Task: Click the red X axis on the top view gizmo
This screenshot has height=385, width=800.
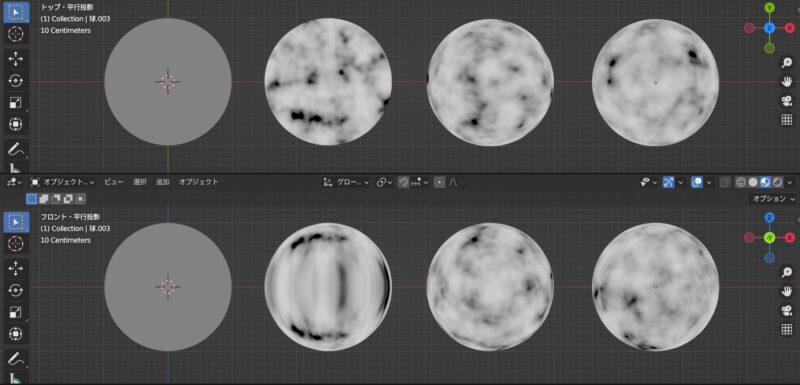Action: point(790,28)
